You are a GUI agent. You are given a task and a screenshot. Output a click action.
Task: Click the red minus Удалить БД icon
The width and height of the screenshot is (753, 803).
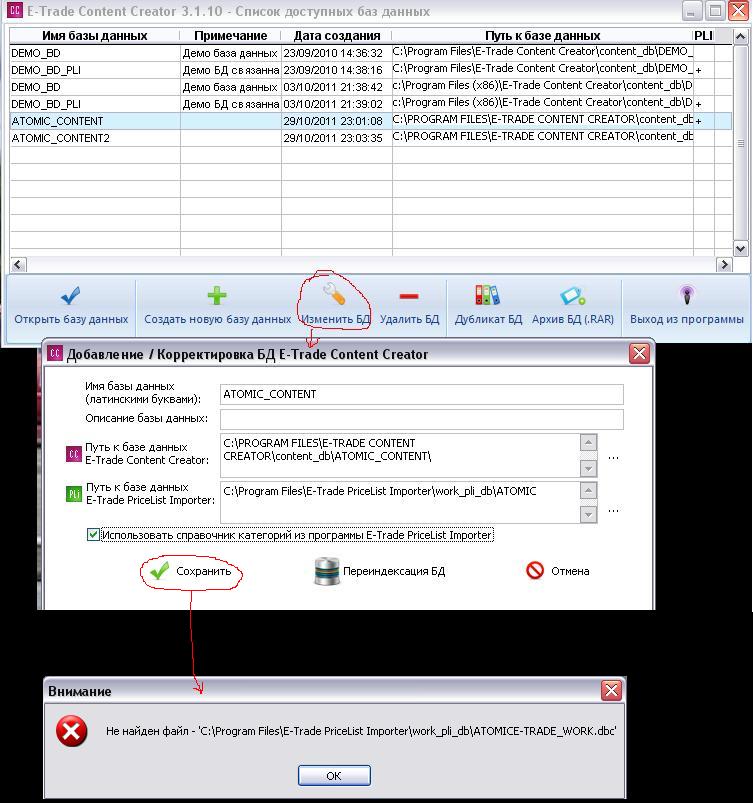coord(409,295)
